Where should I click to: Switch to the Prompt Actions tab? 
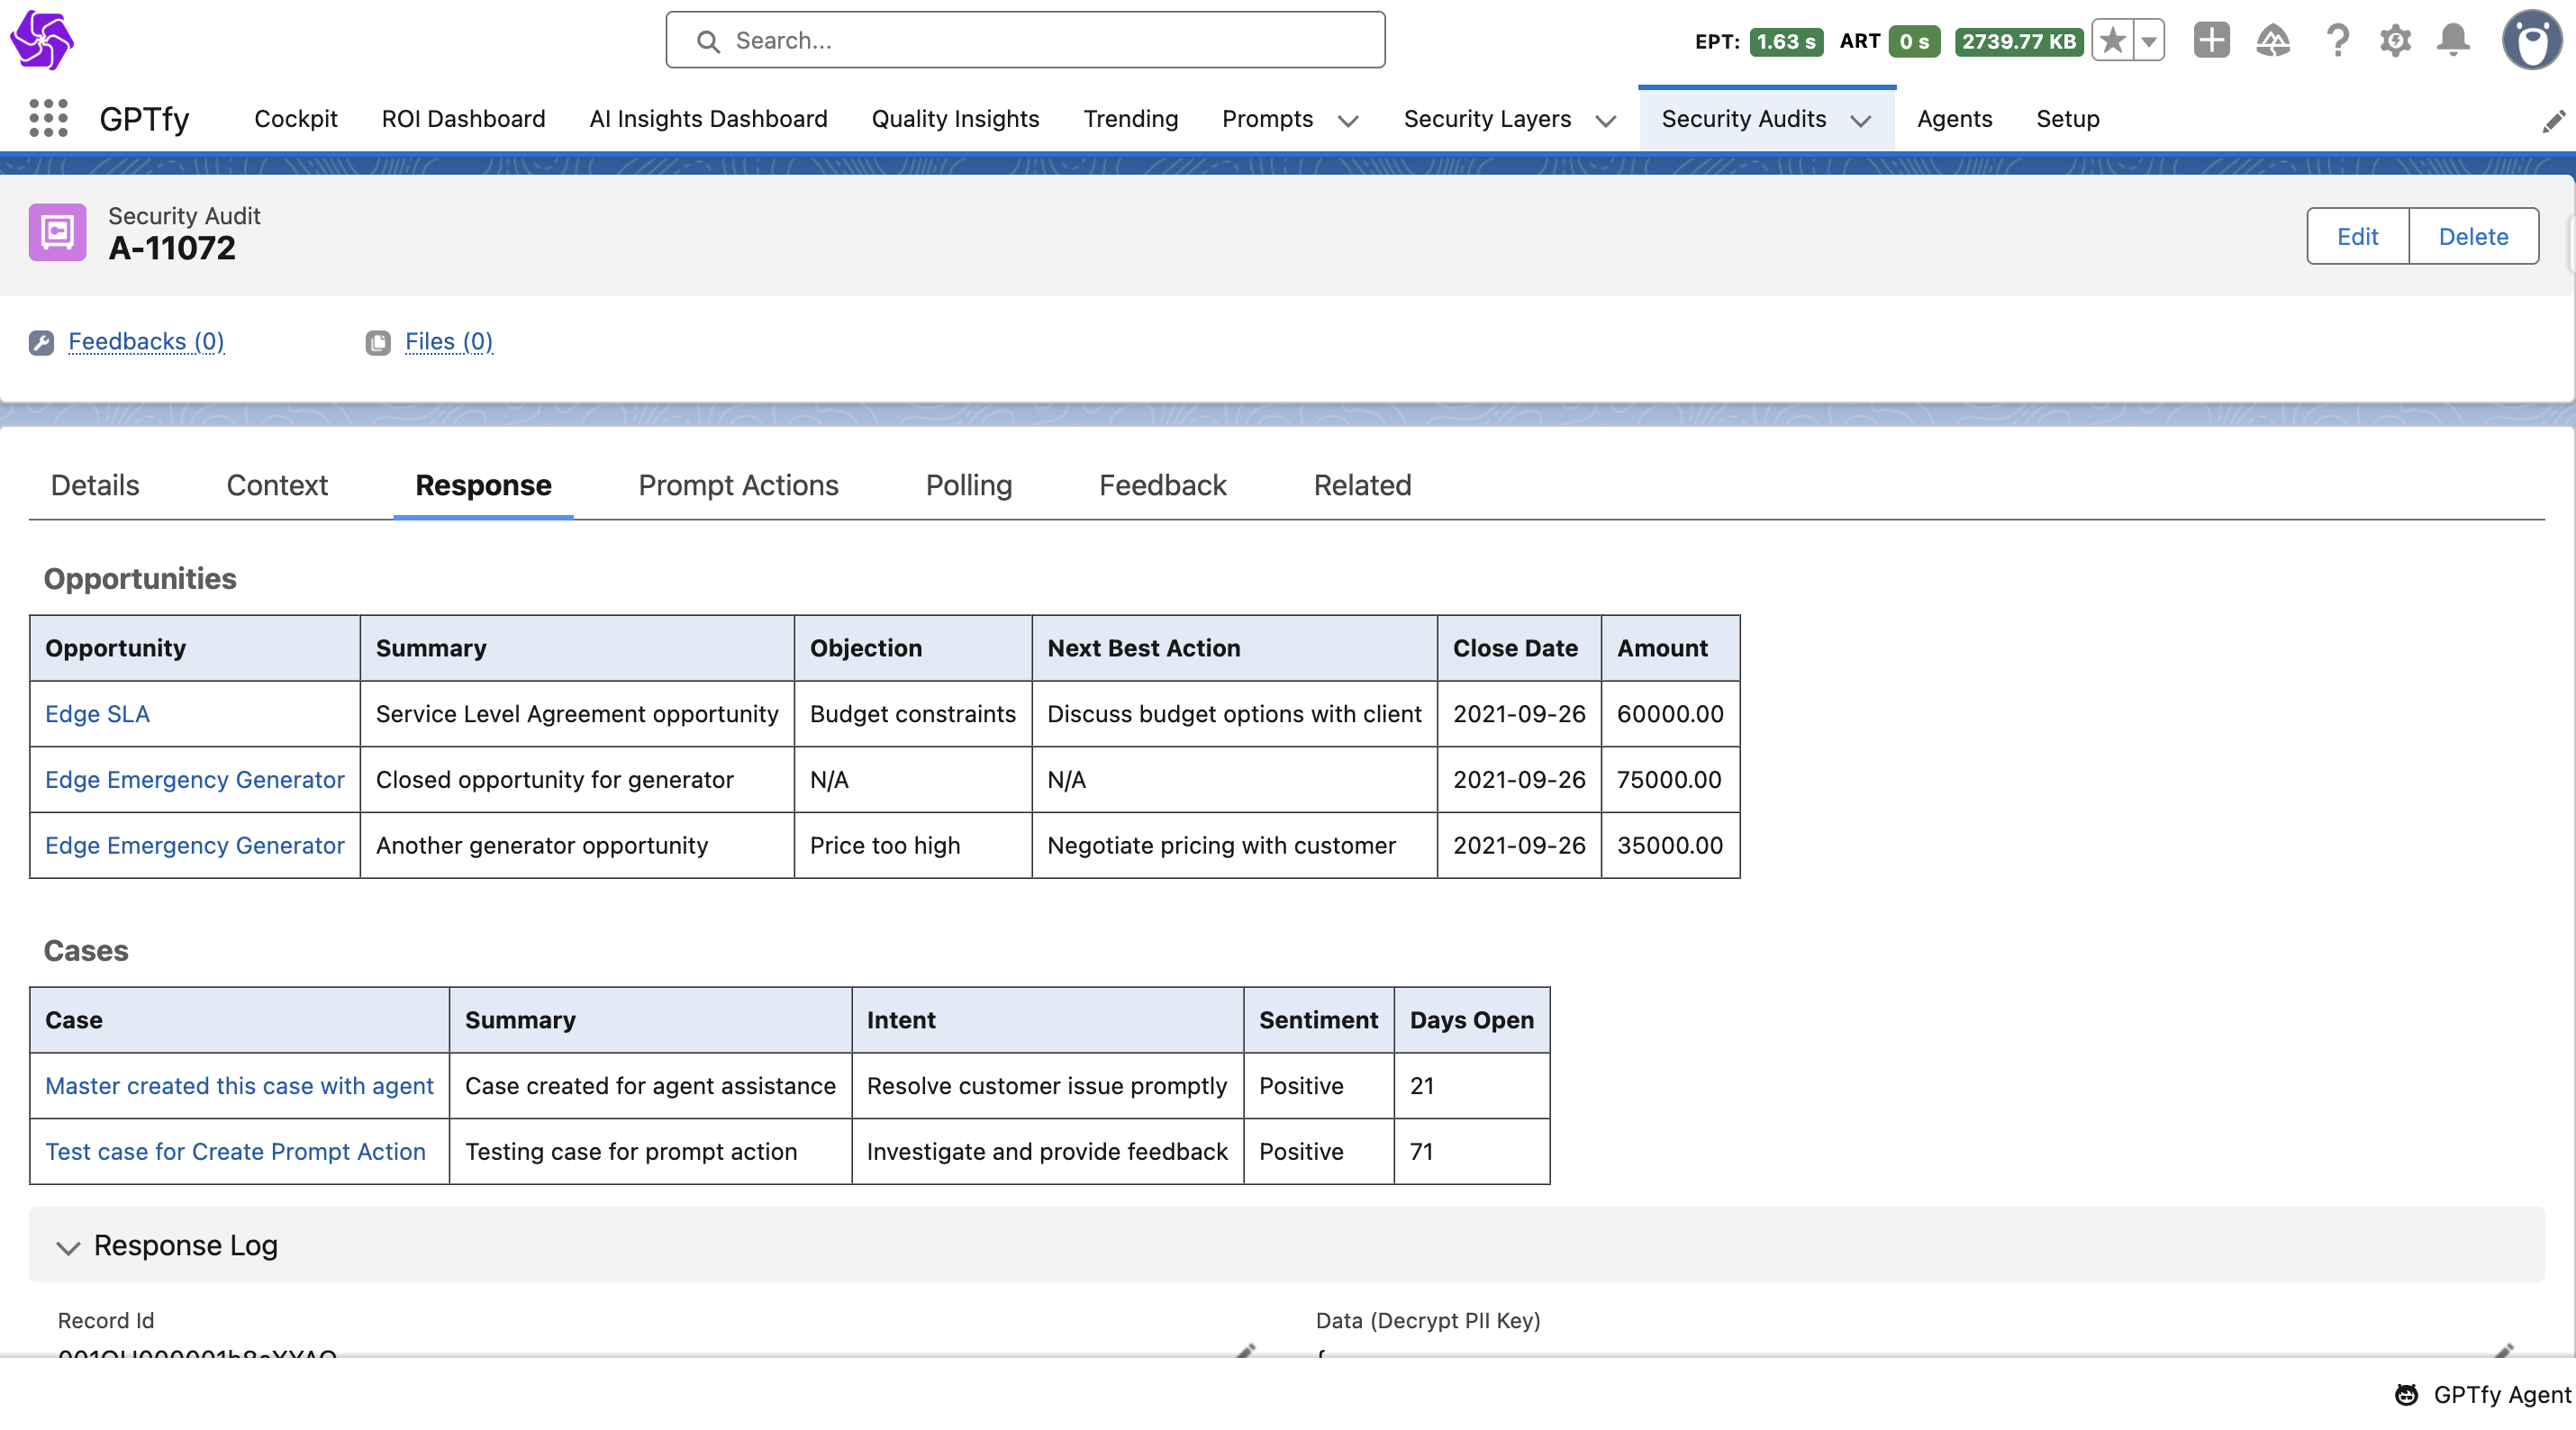coord(738,485)
